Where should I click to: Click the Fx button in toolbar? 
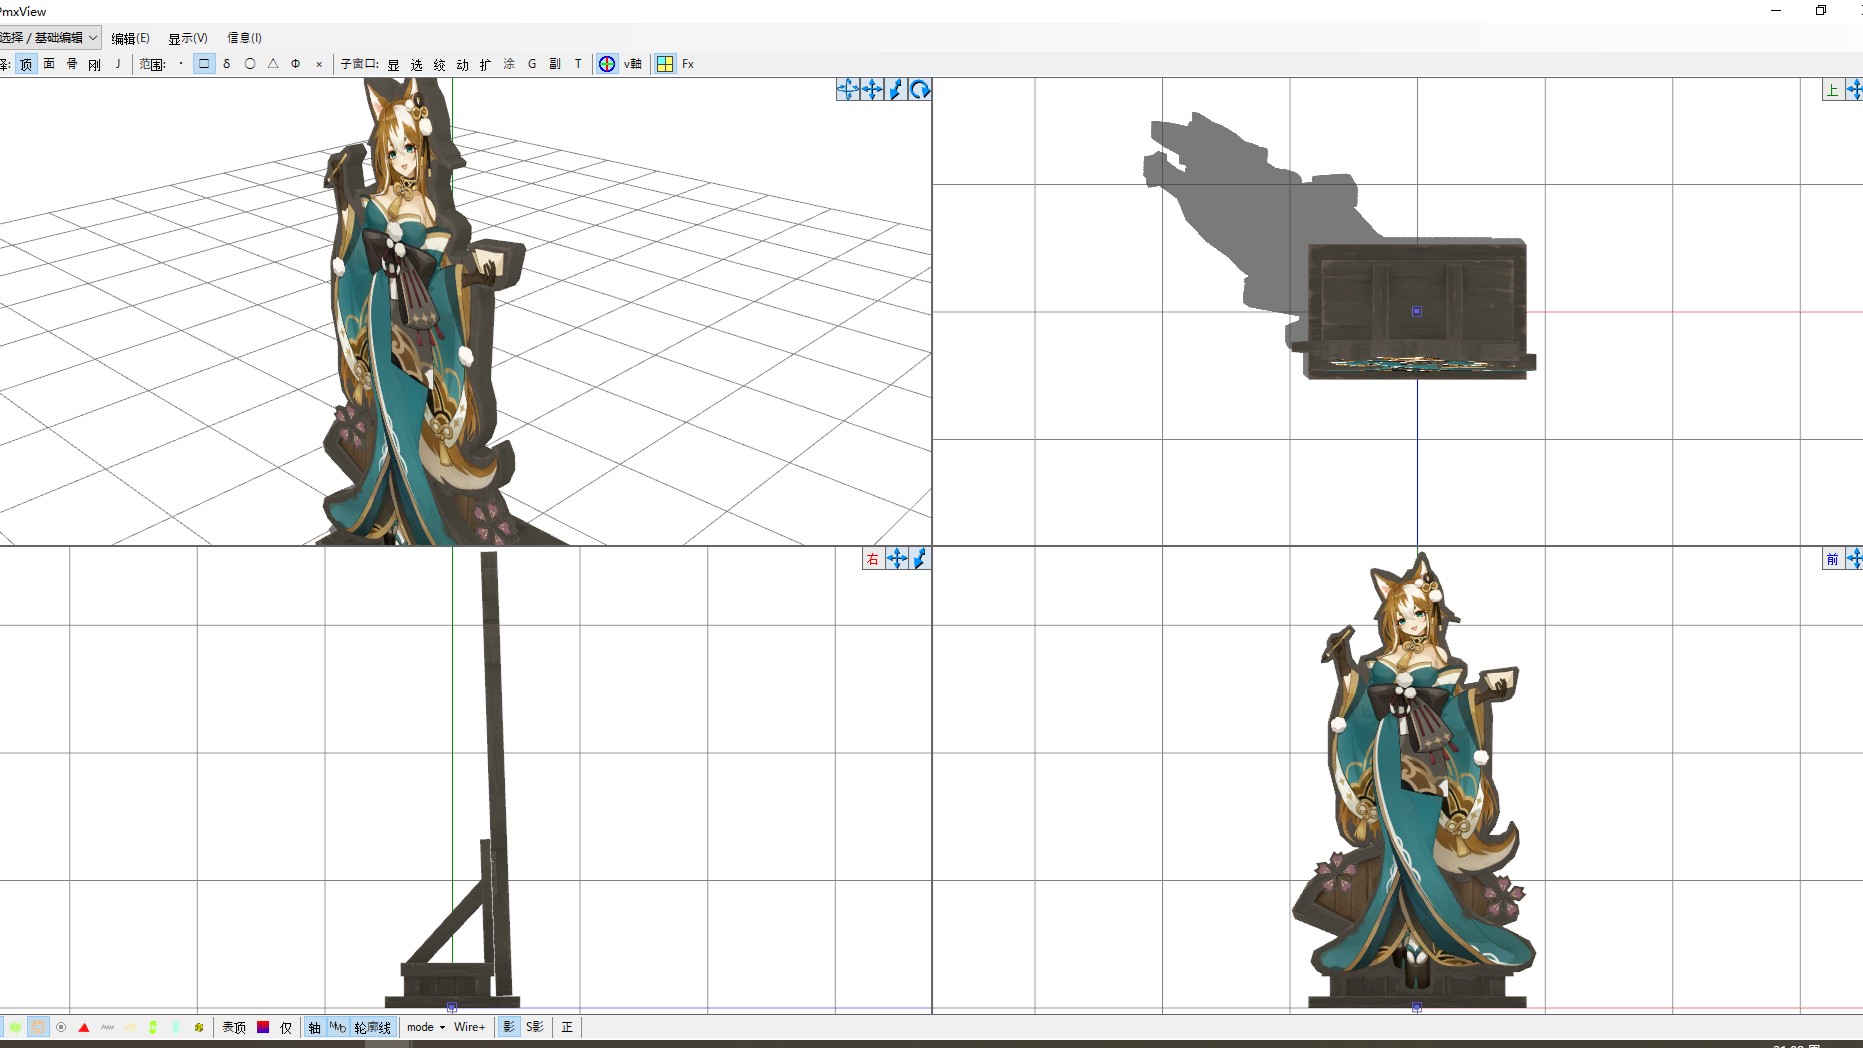click(x=688, y=64)
